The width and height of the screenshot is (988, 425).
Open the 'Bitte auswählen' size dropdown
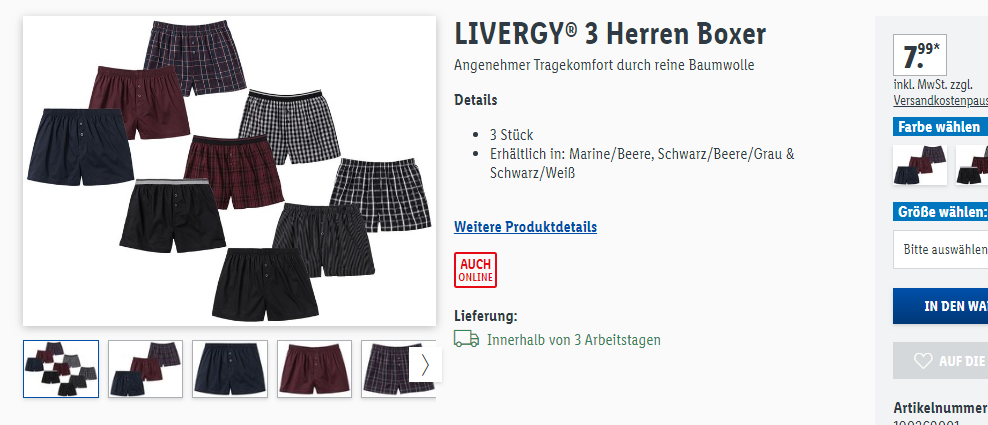[x=940, y=249]
